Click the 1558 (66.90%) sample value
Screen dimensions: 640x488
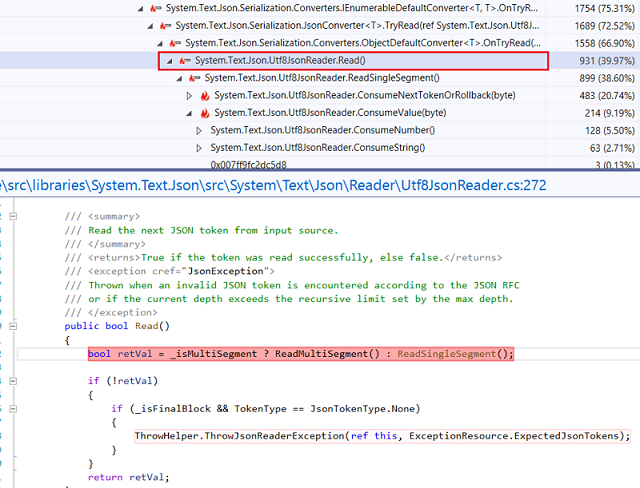click(604, 44)
